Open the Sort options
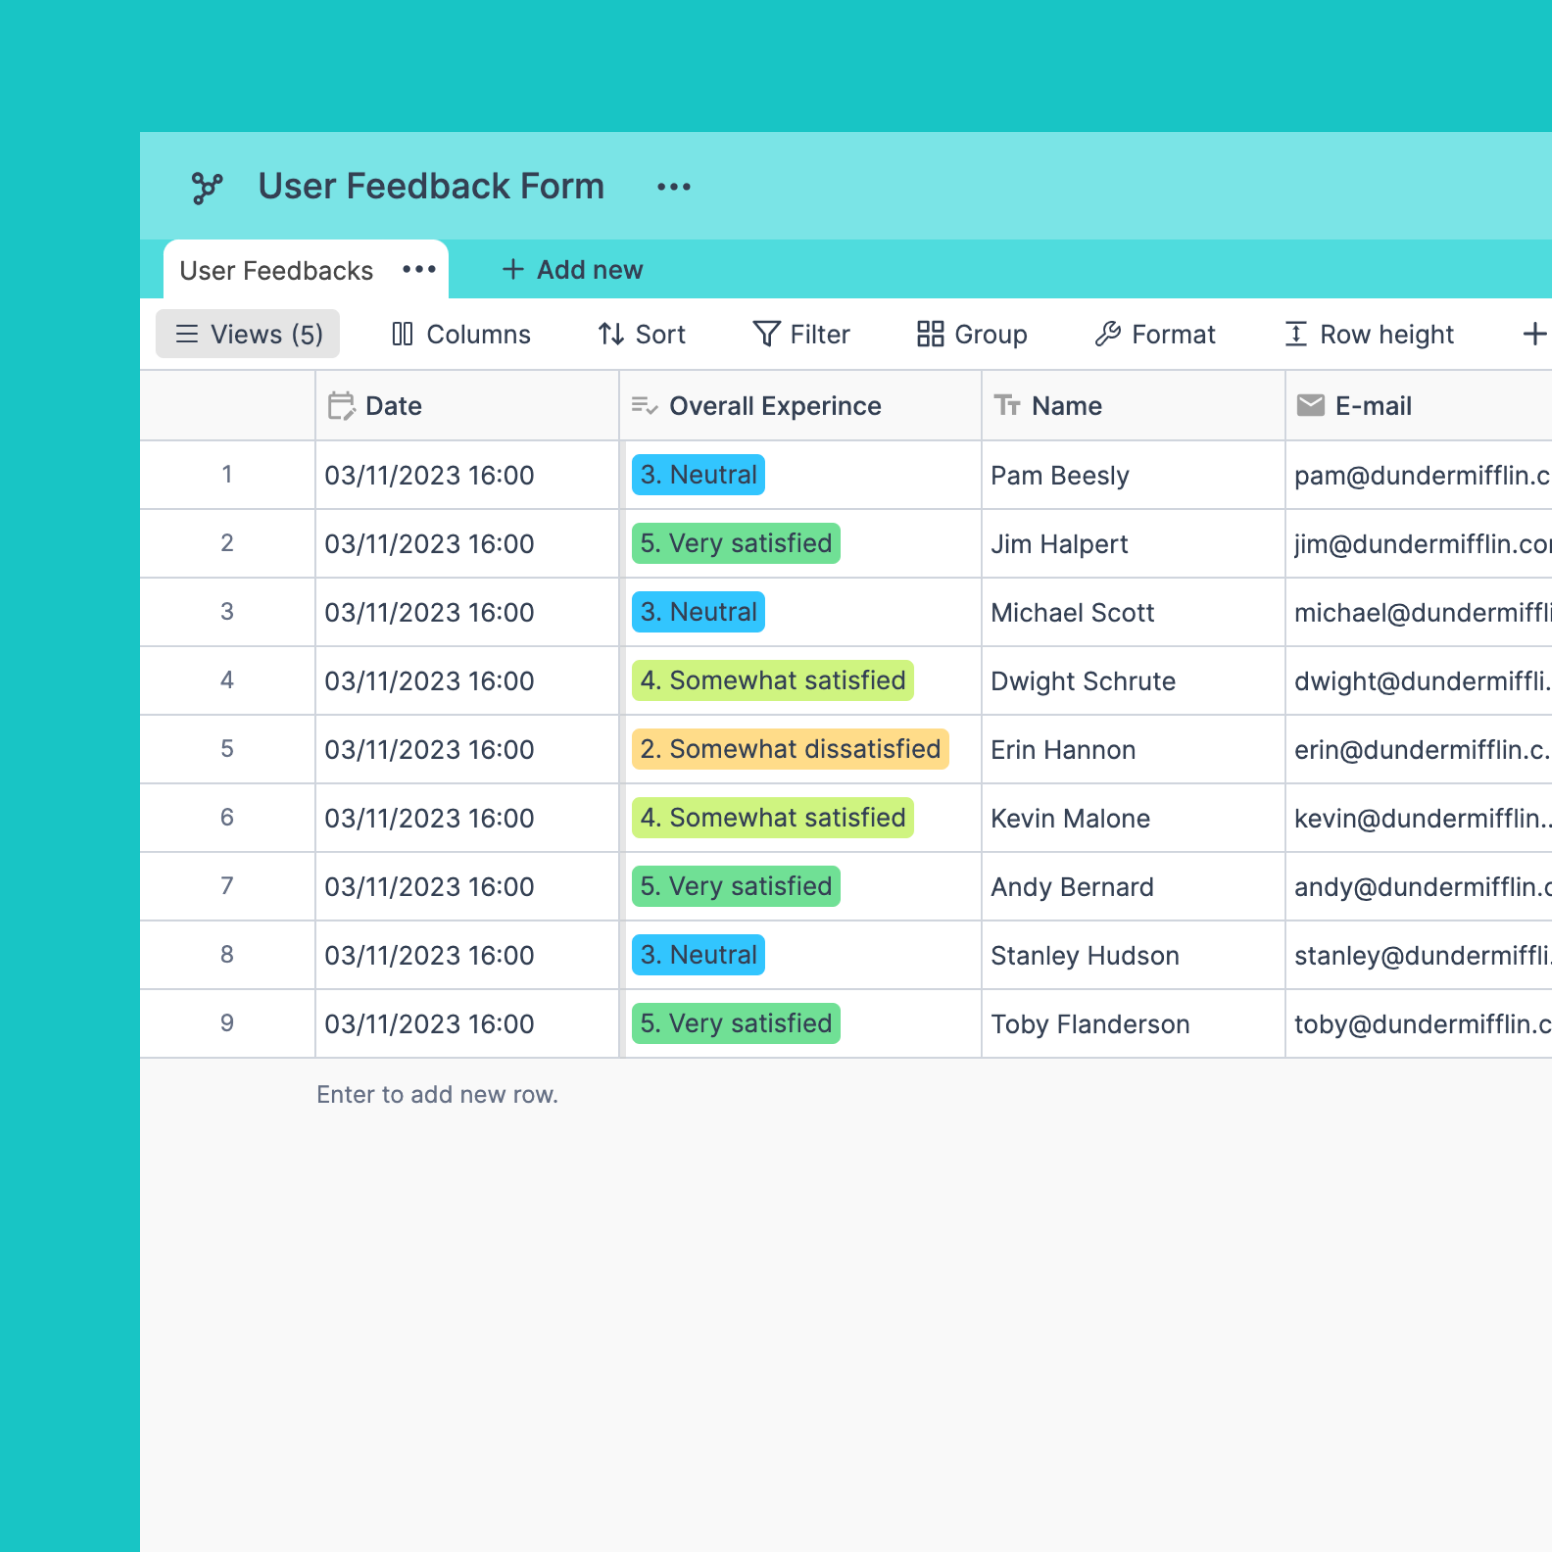Viewport: 1552px width, 1552px height. [x=640, y=334]
